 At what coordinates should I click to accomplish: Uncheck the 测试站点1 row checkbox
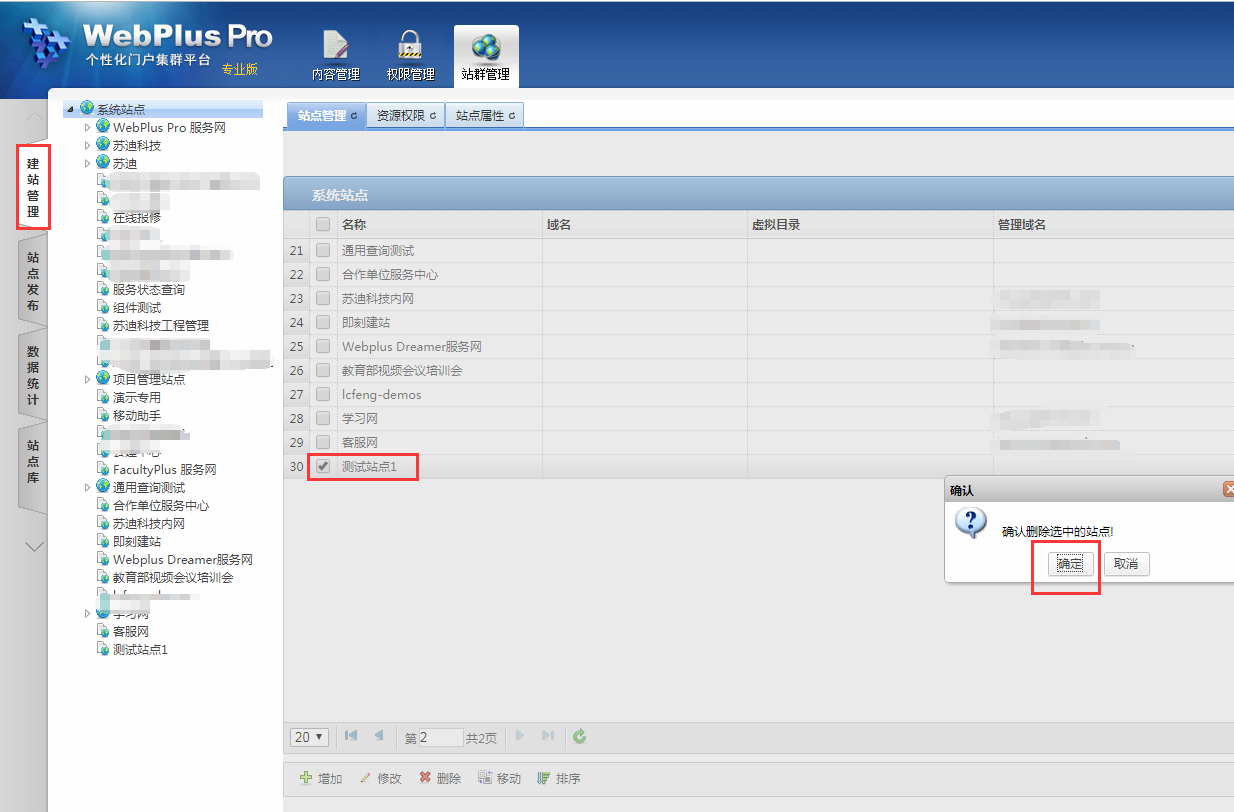click(x=323, y=466)
